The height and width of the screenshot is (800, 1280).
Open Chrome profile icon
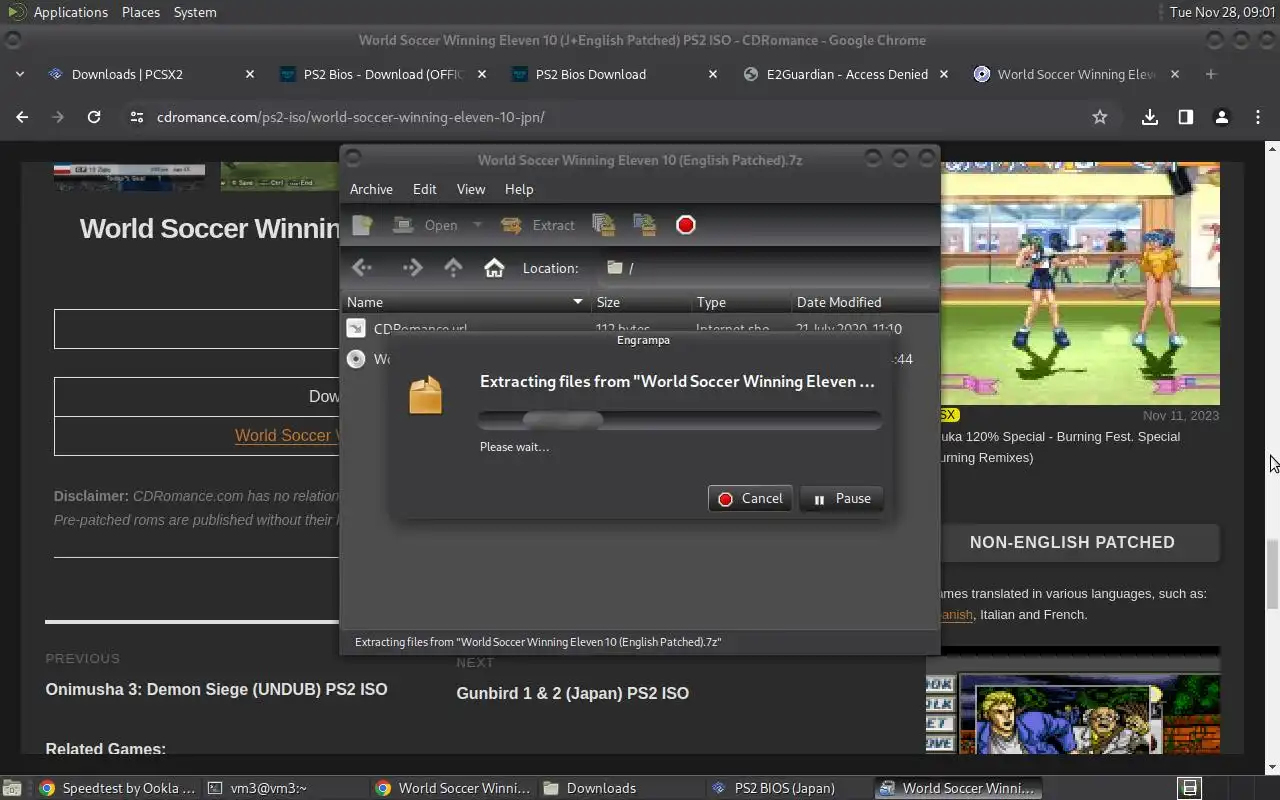coord(1221,117)
